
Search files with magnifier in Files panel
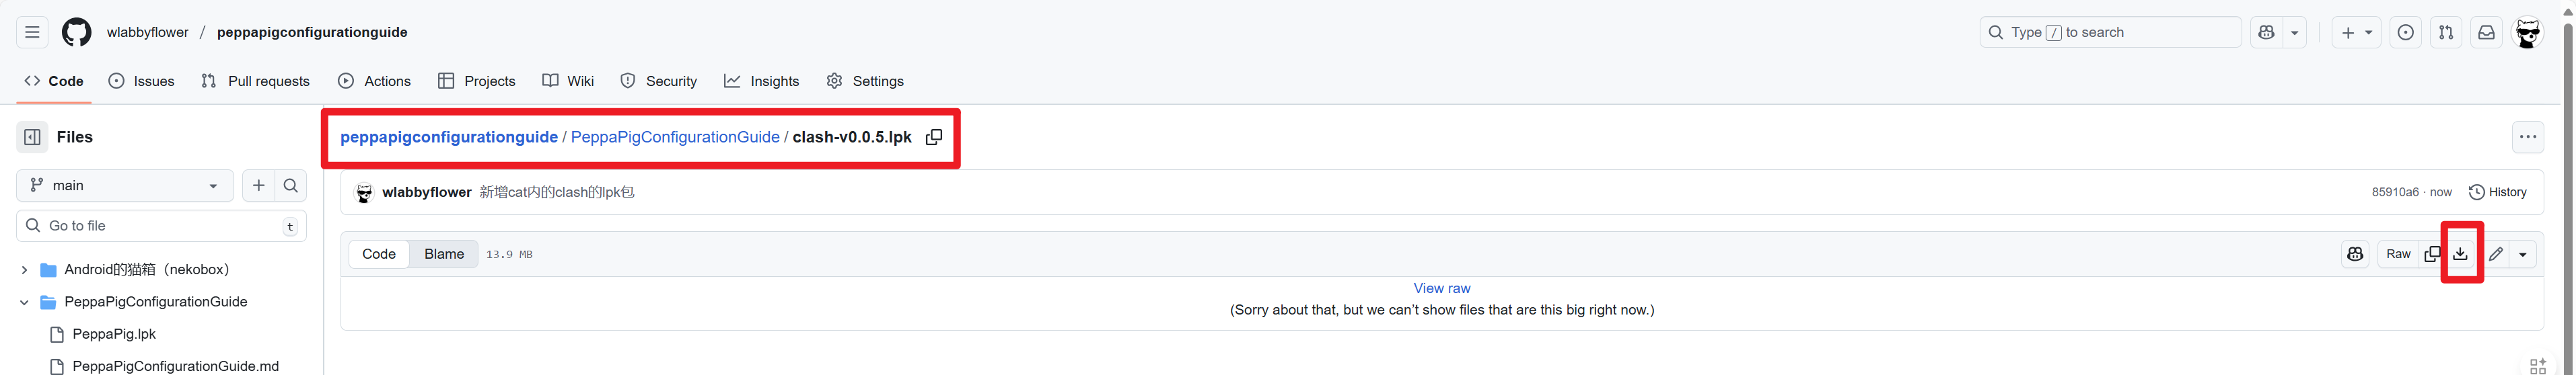coord(291,185)
